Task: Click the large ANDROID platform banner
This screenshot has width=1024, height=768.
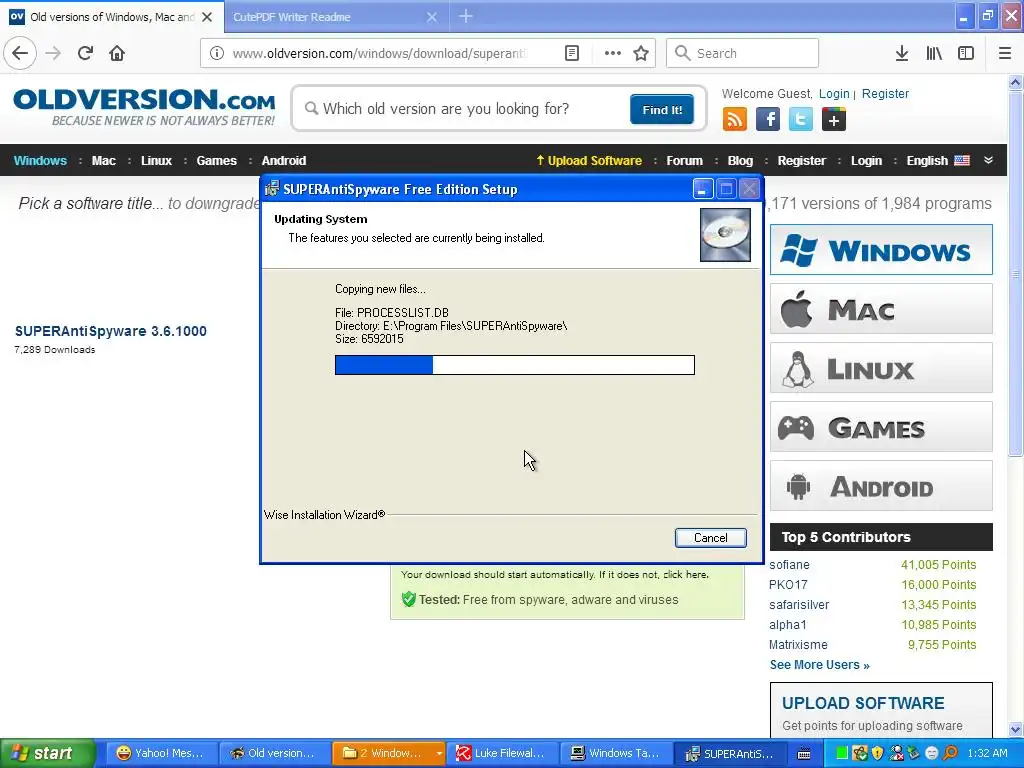Action: click(881, 486)
